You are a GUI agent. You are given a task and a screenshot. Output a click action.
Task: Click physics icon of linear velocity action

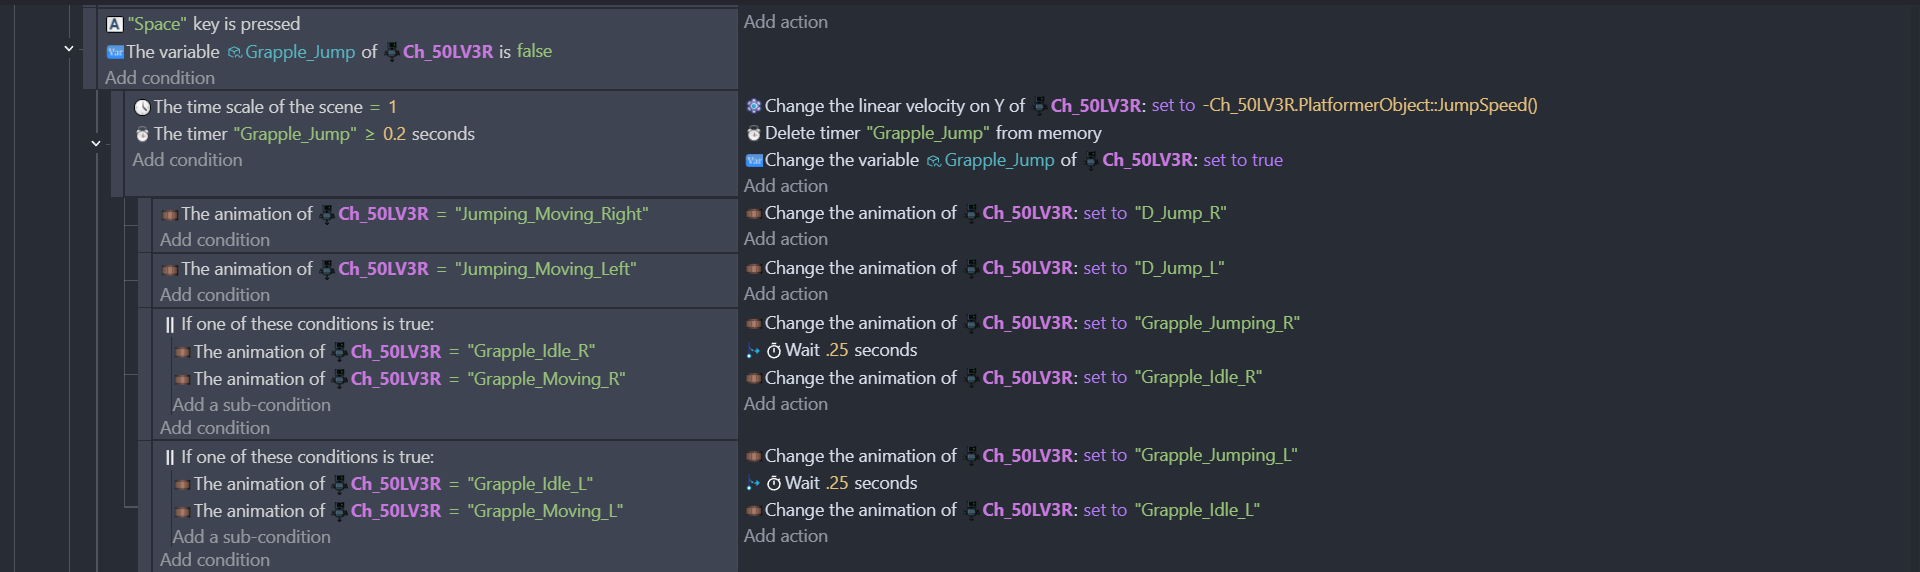coord(754,106)
